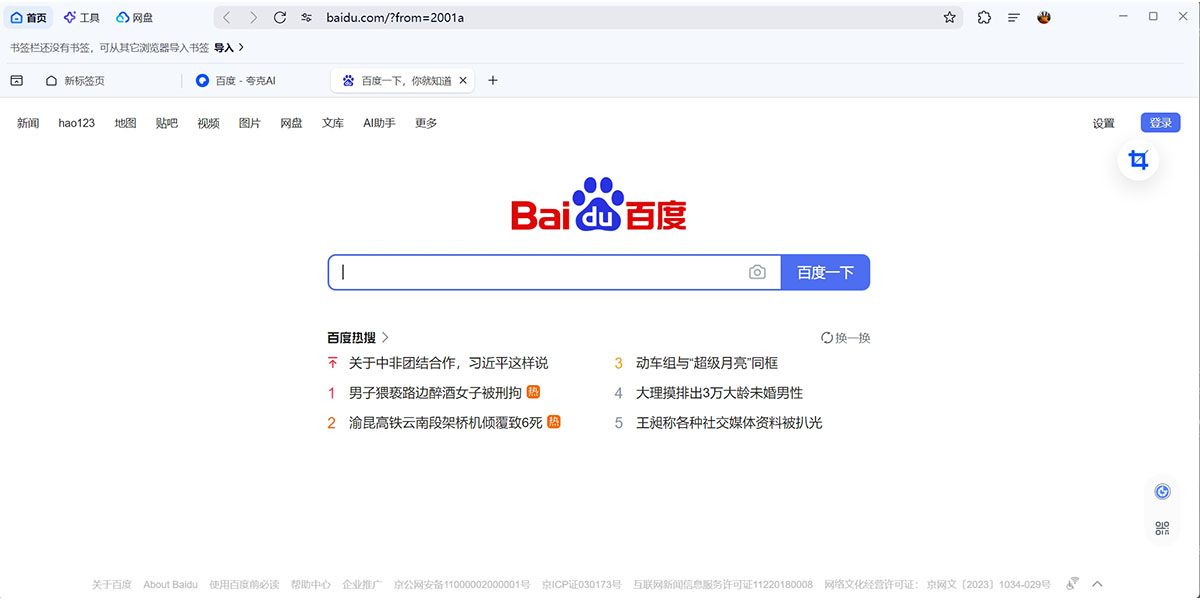The image size is (1200, 600).
Task: Open the 关于百度 footer link
Action: click(x=112, y=584)
